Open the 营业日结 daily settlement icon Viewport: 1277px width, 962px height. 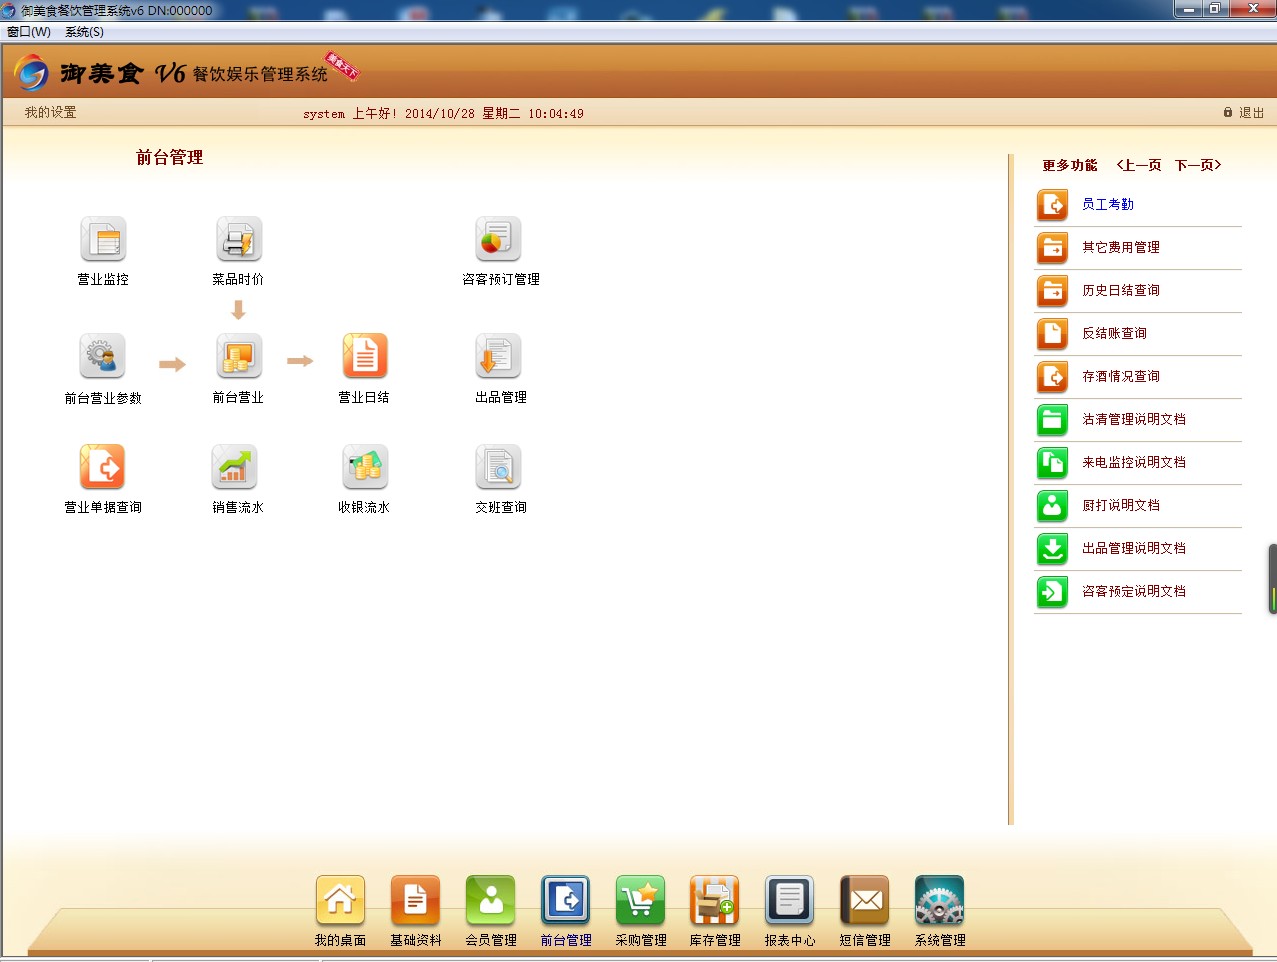[x=364, y=357]
